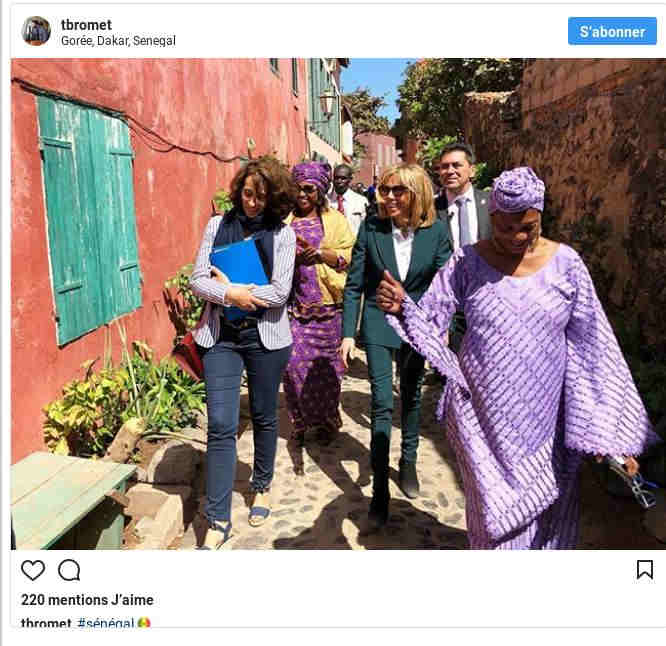Open the tbromet profile avatar

(36, 31)
